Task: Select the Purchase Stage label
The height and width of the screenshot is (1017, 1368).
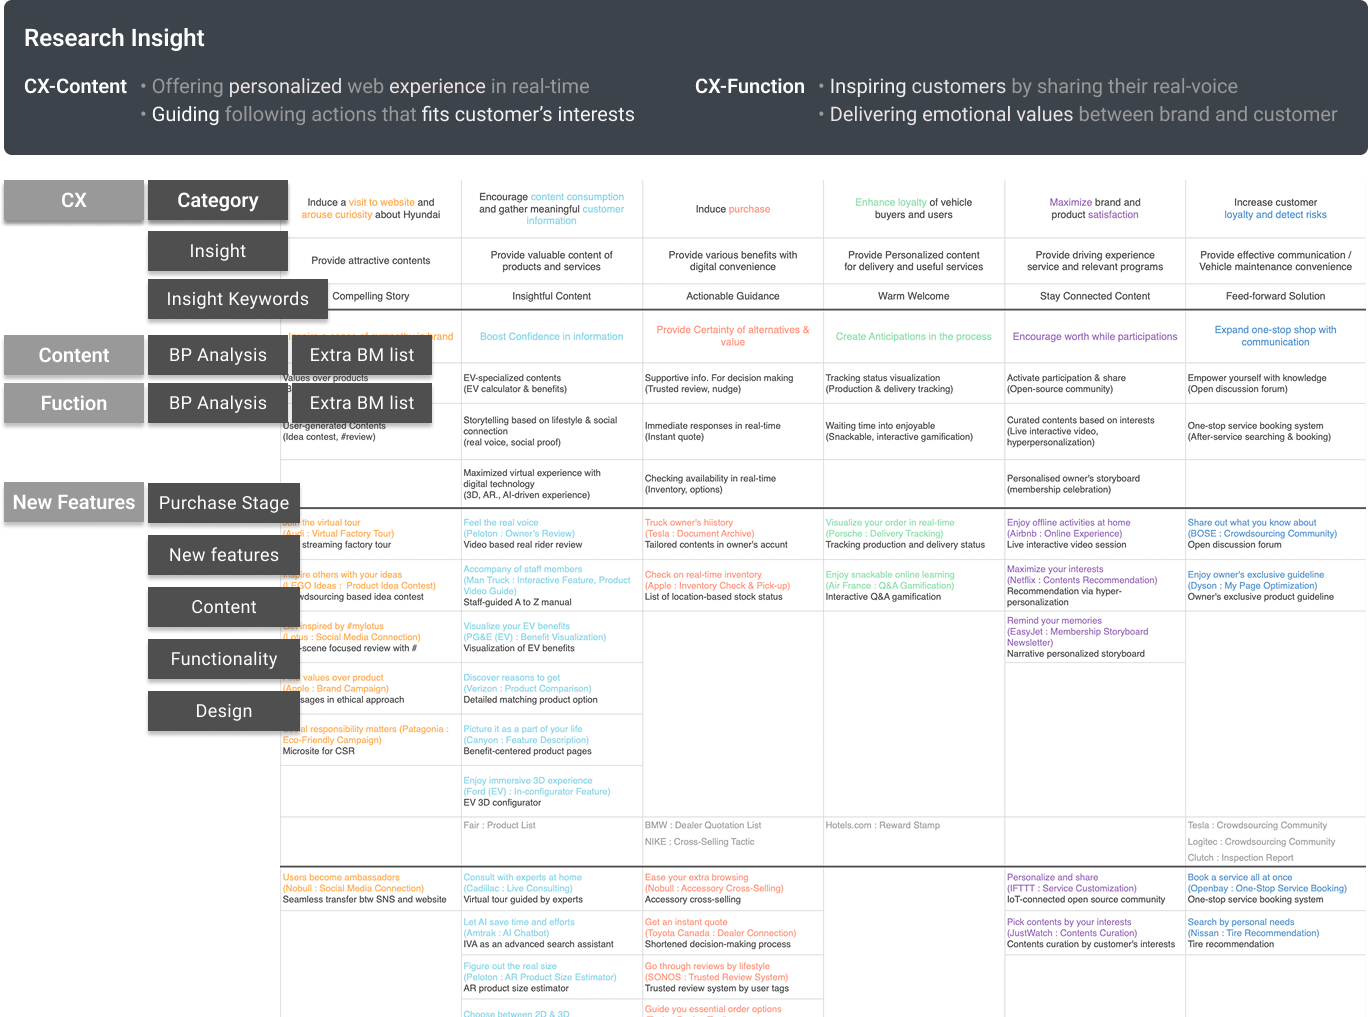Action: [x=223, y=503]
